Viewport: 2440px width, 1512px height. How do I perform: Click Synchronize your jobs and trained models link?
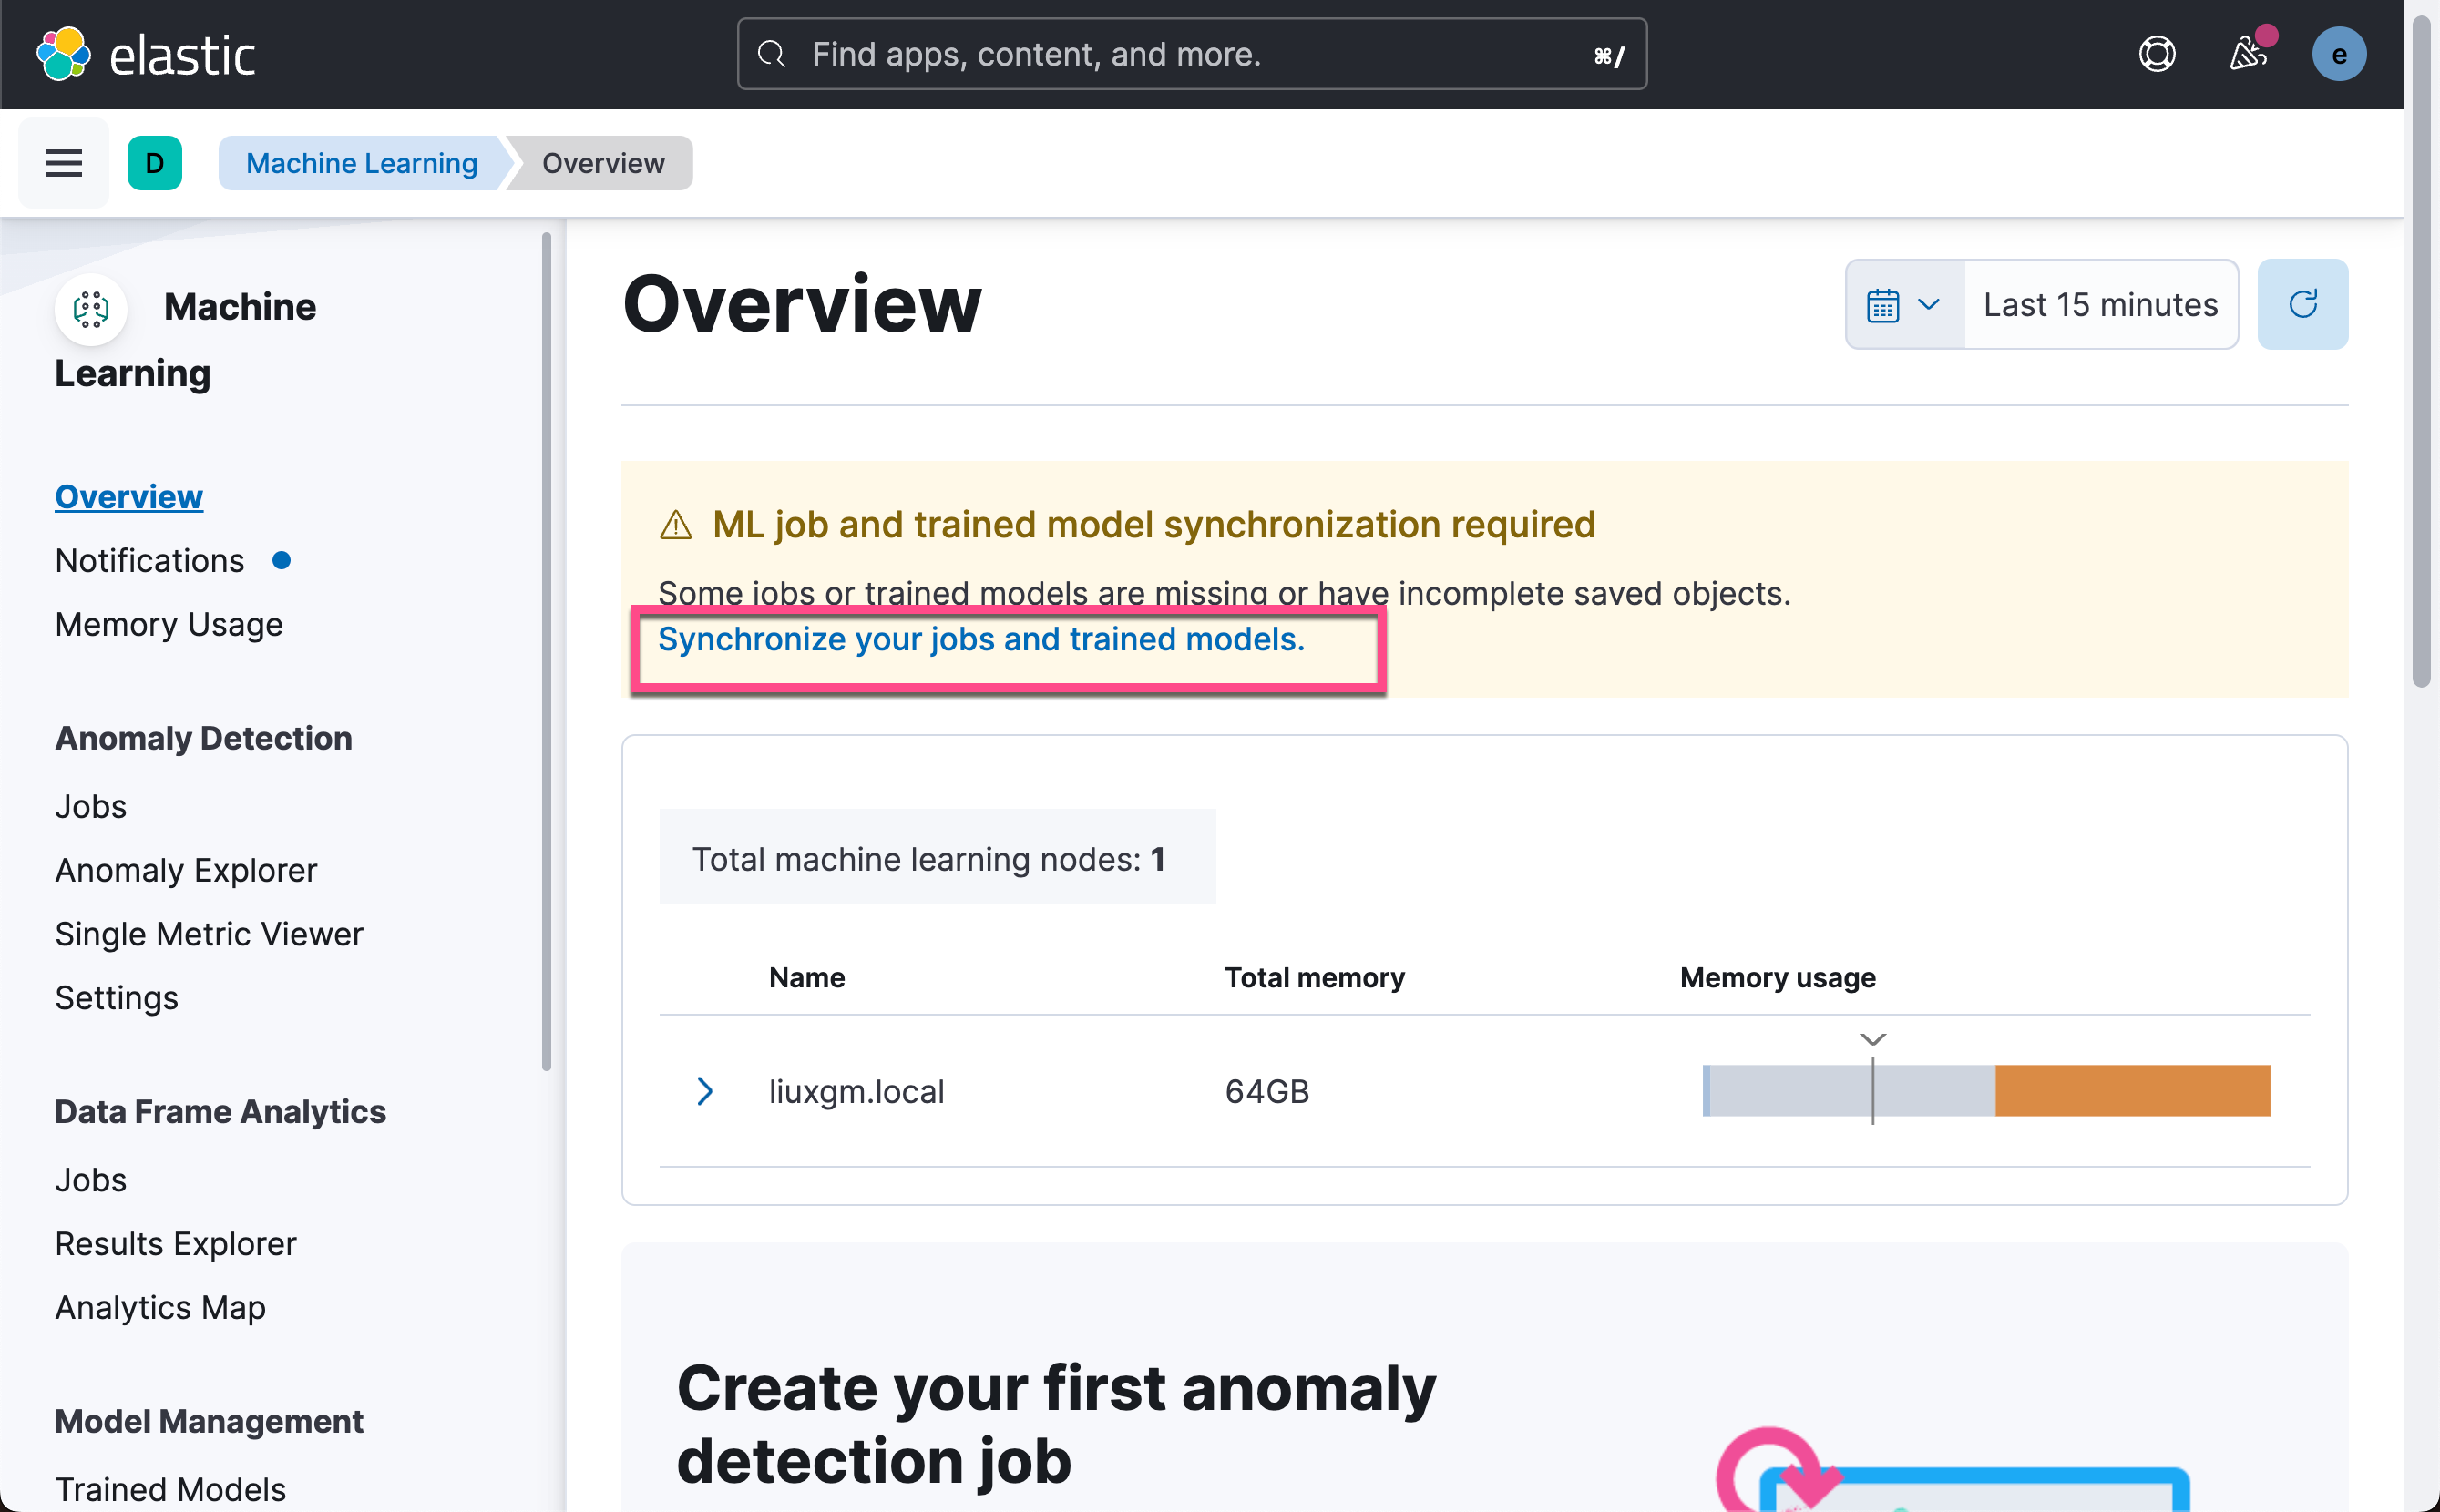(x=981, y=640)
